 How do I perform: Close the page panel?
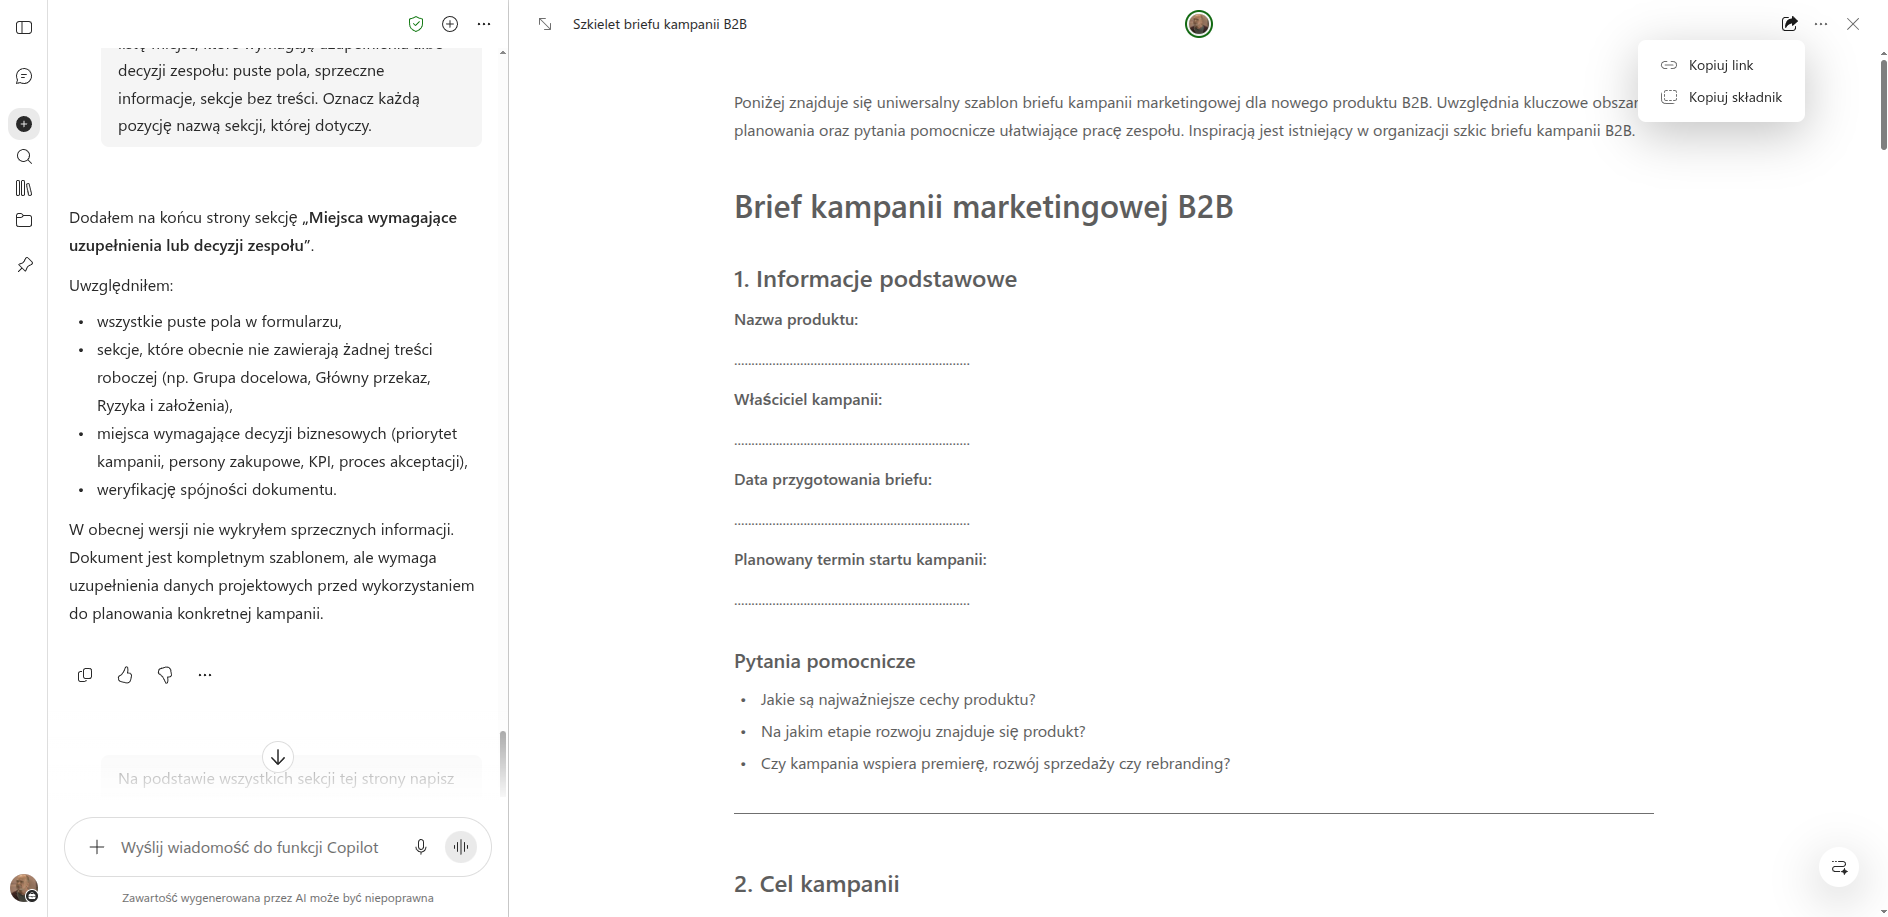1853,24
